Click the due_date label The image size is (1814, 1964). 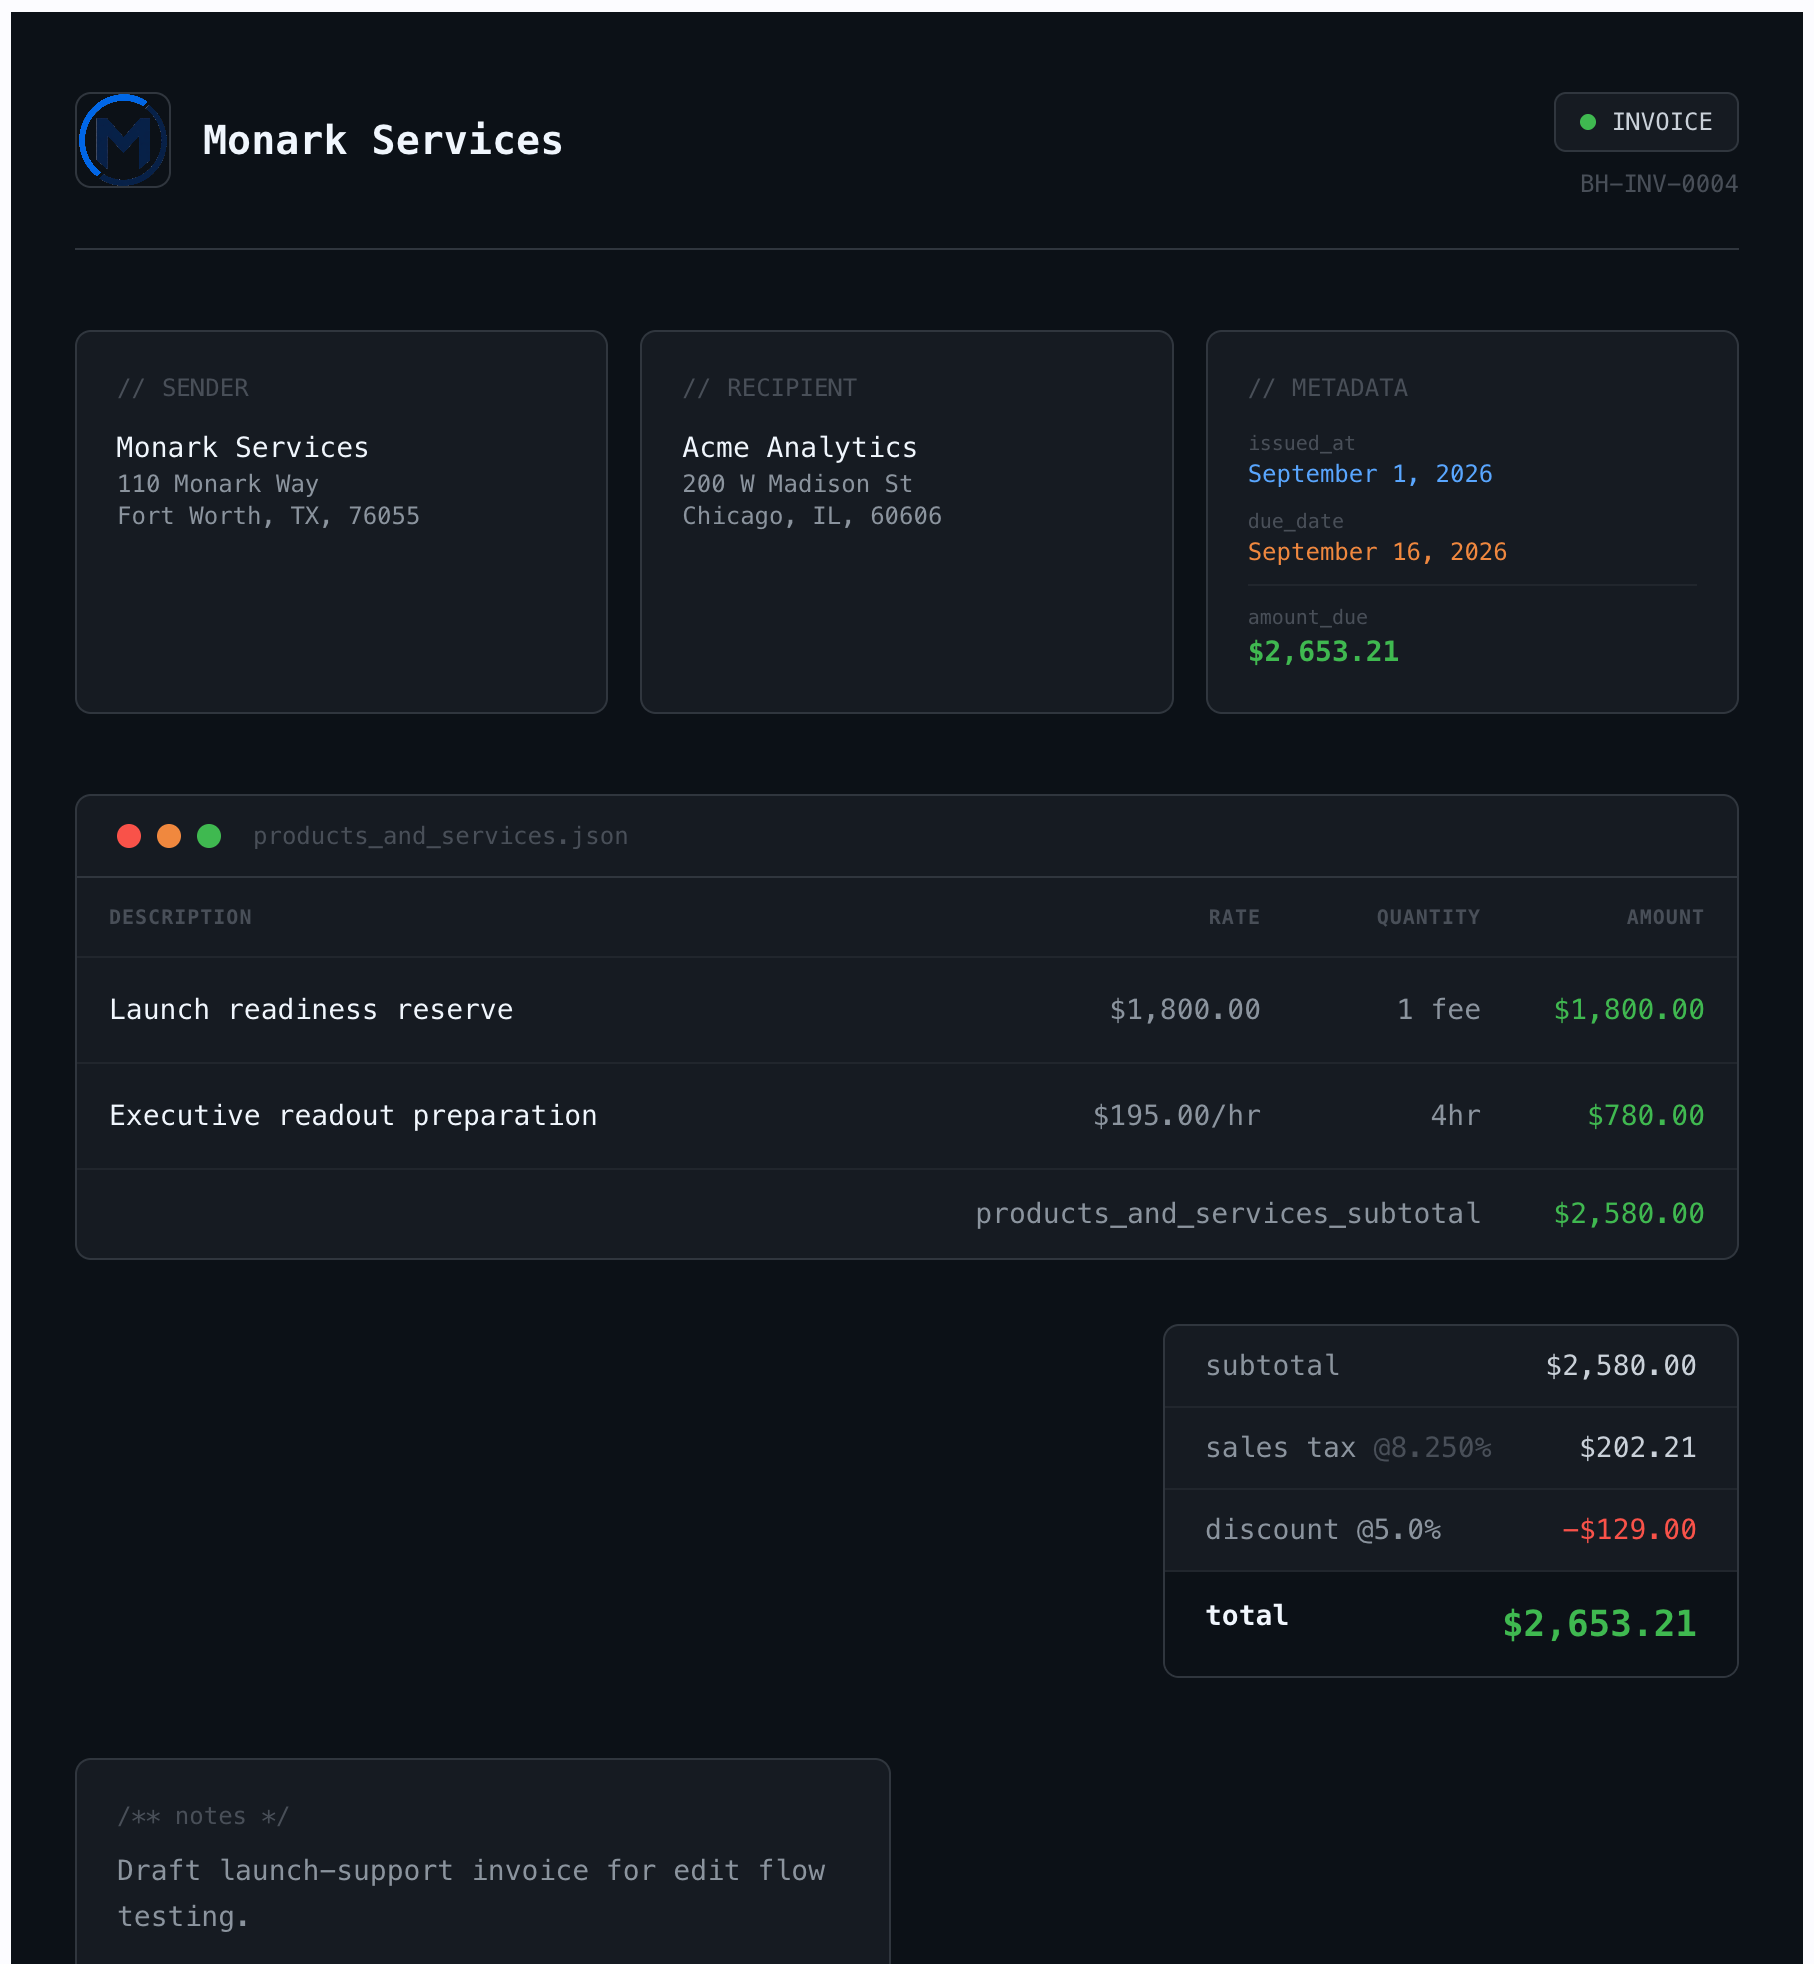click(x=1295, y=521)
